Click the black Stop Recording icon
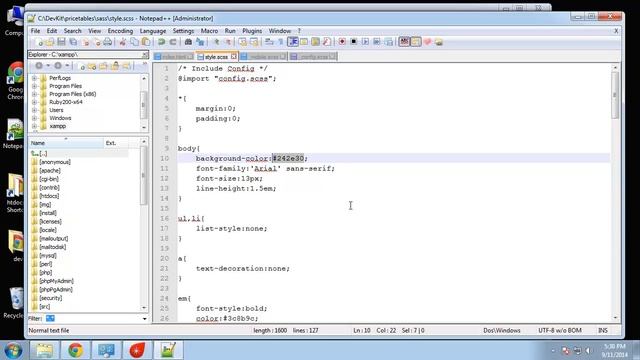640x360 pixels. [x=353, y=42]
